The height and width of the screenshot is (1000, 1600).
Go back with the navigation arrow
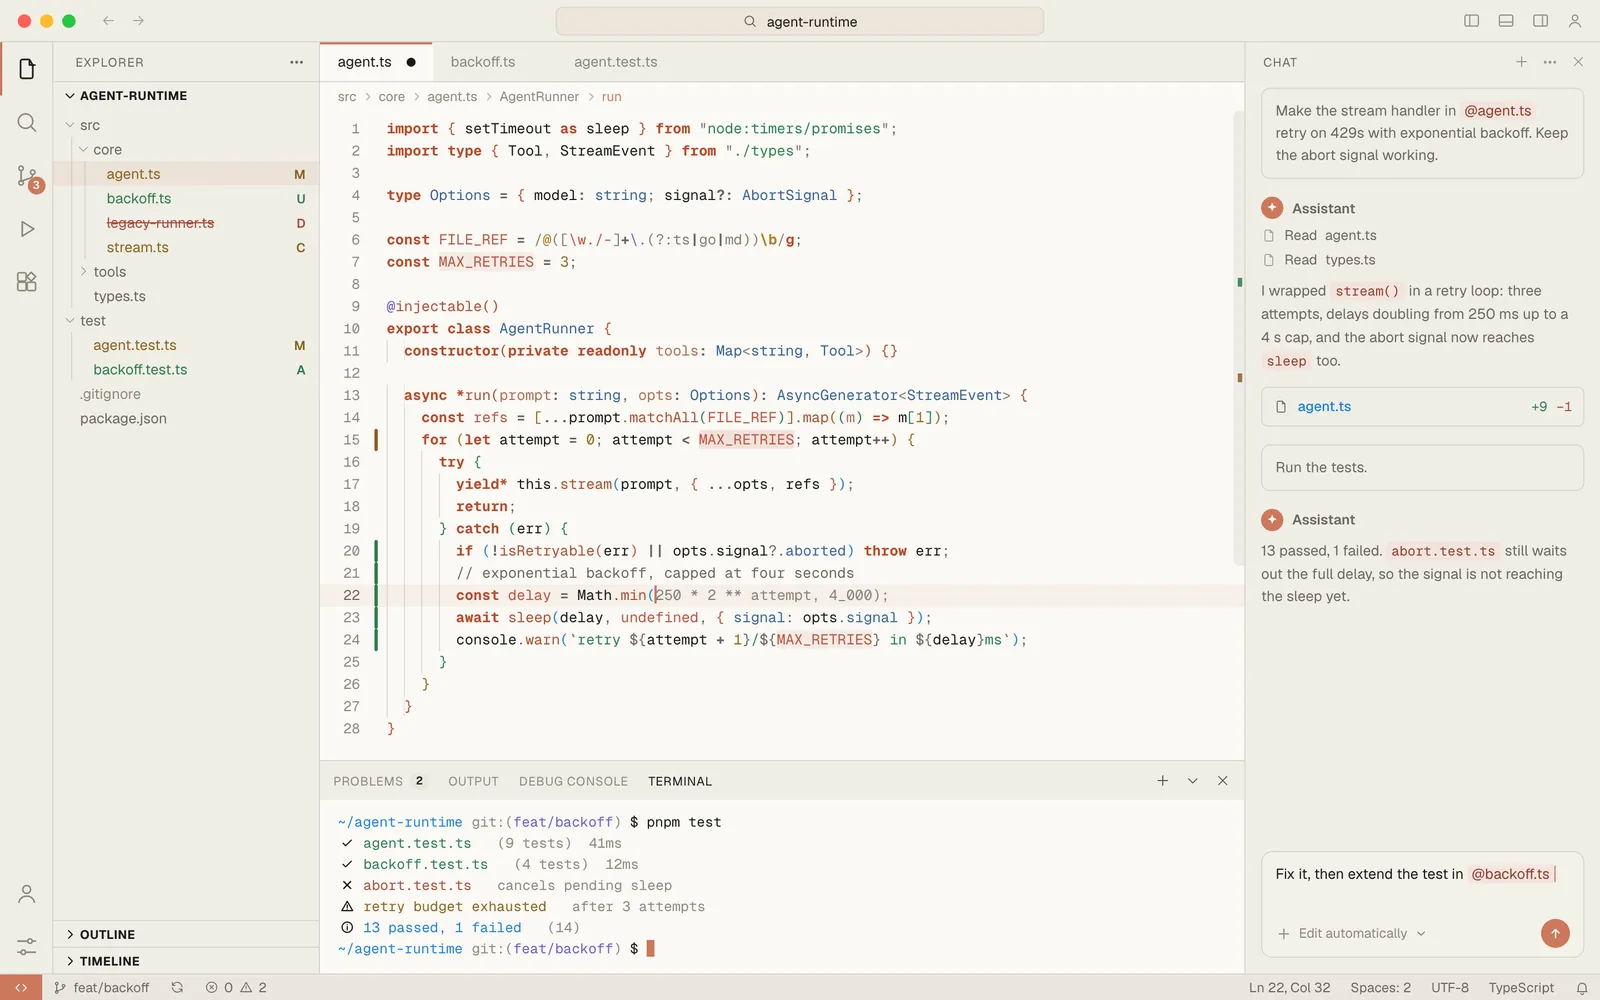pyautogui.click(x=108, y=21)
